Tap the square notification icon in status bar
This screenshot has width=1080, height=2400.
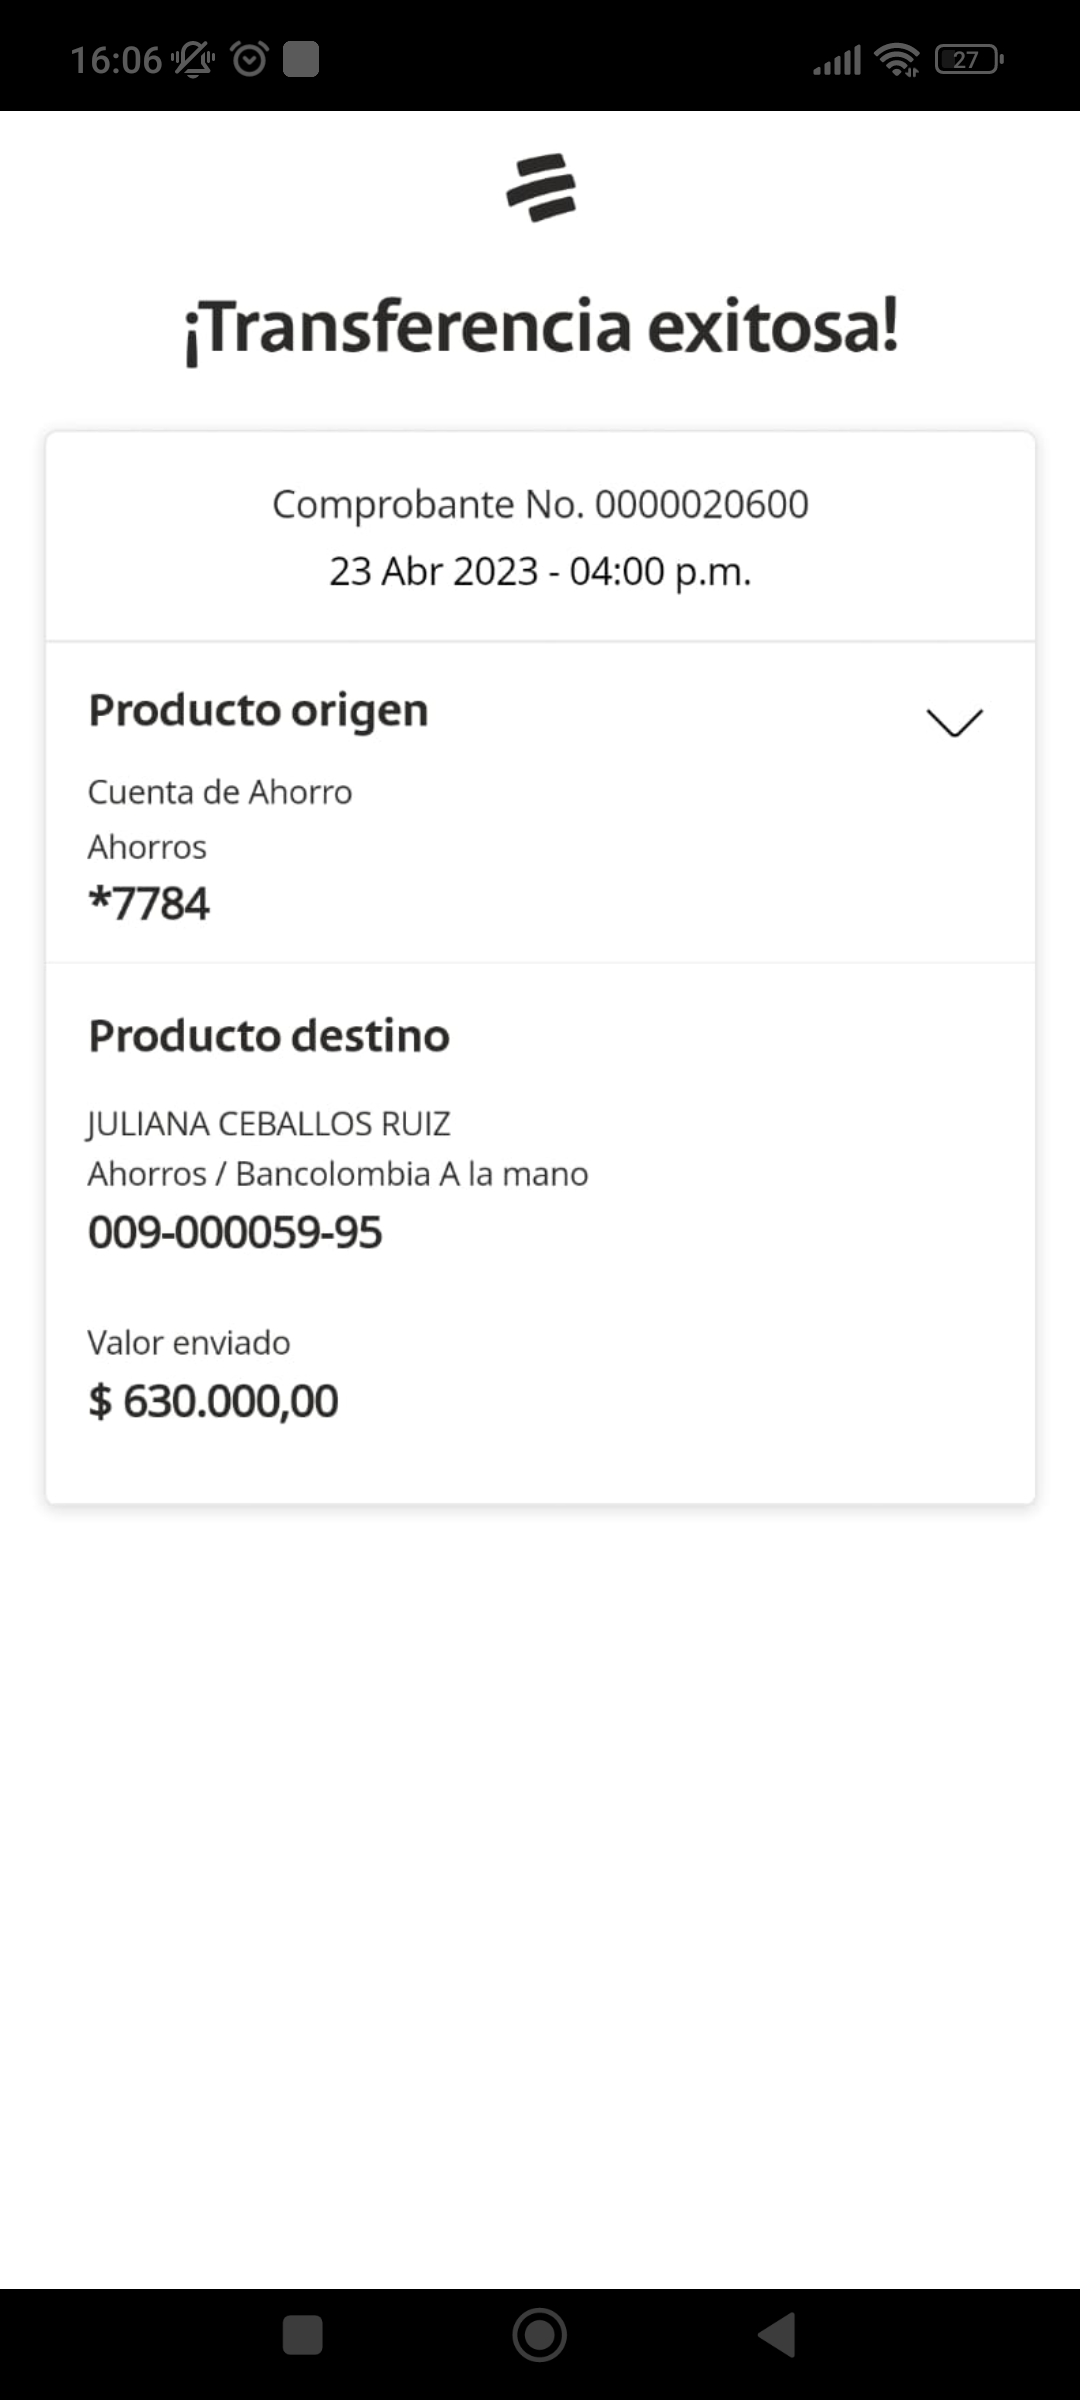click(x=301, y=60)
